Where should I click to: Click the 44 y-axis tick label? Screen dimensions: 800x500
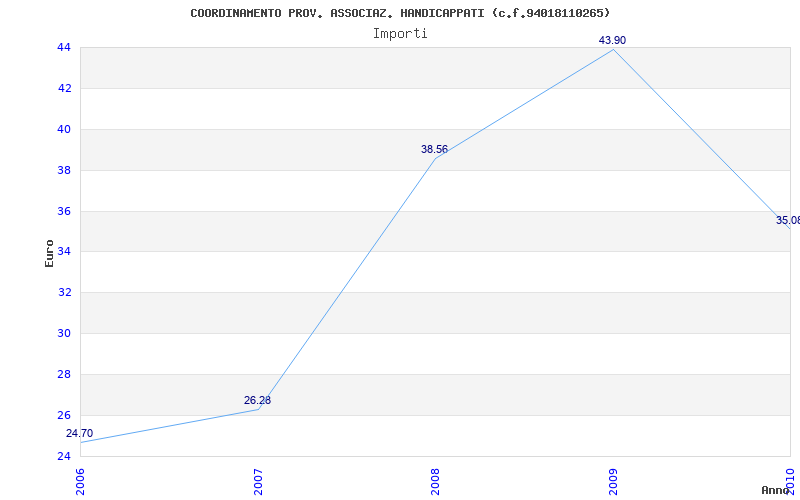pyautogui.click(x=64, y=47)
